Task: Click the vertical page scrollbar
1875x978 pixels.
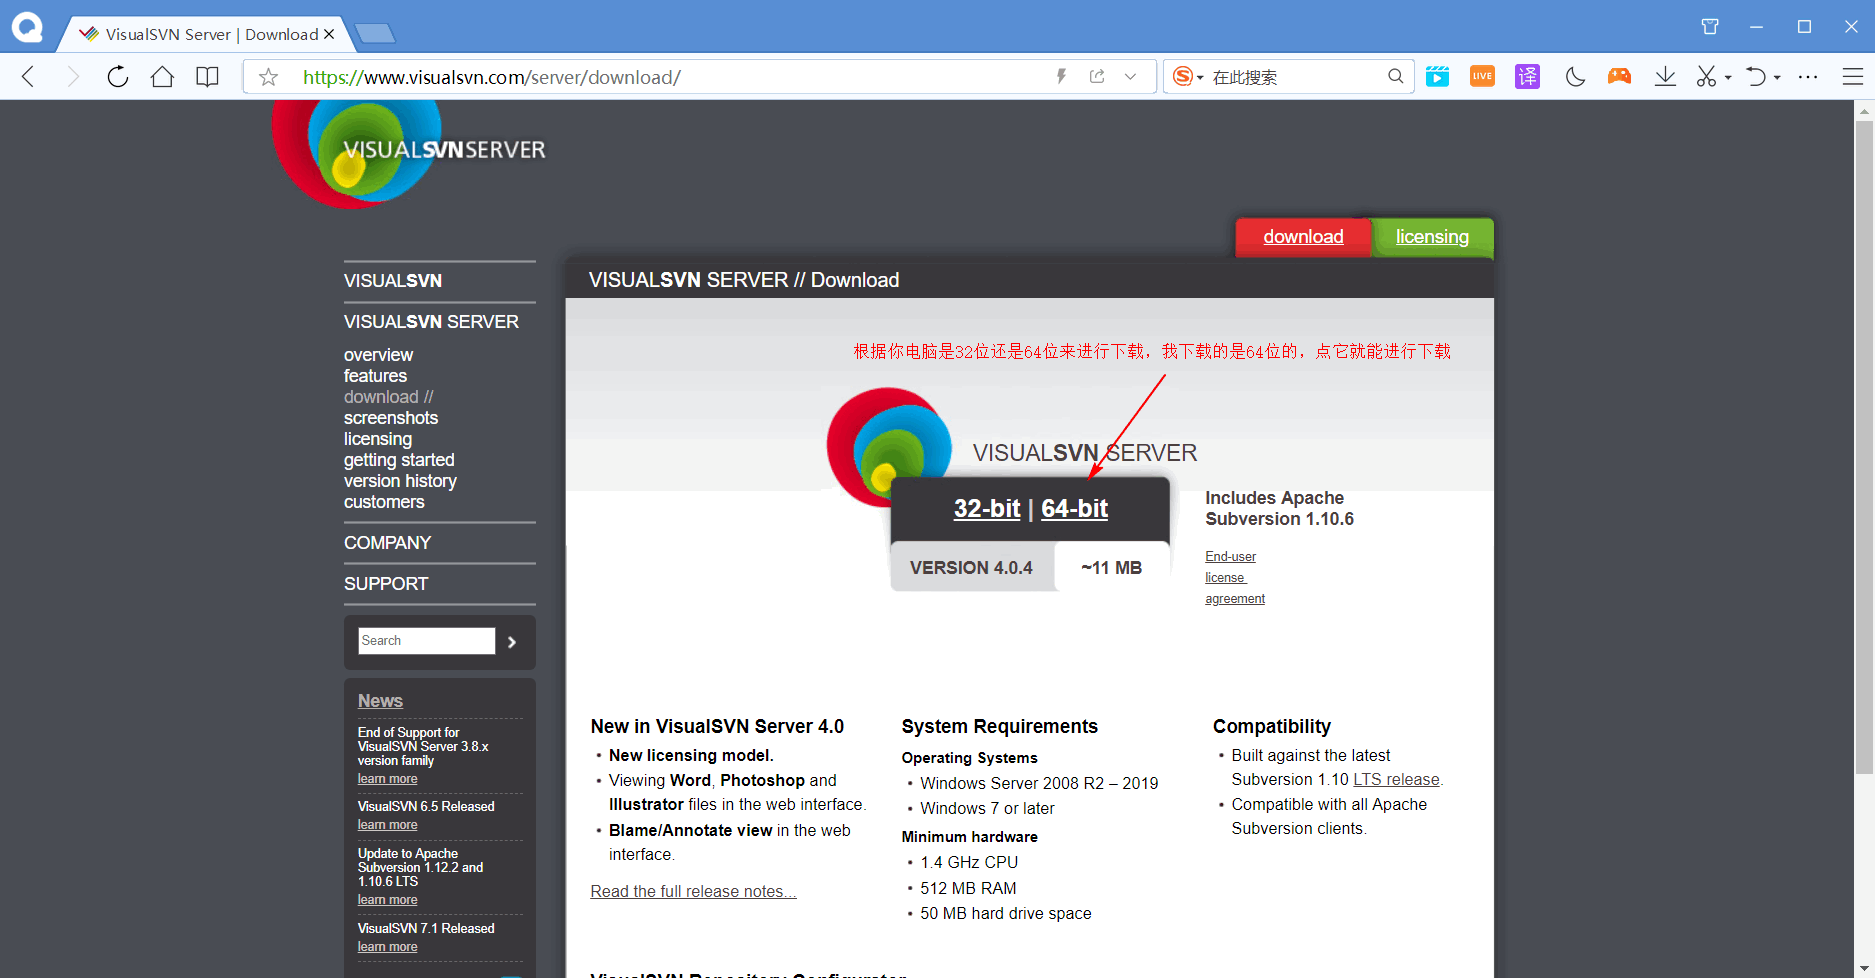Action: tap(1864, 448)
